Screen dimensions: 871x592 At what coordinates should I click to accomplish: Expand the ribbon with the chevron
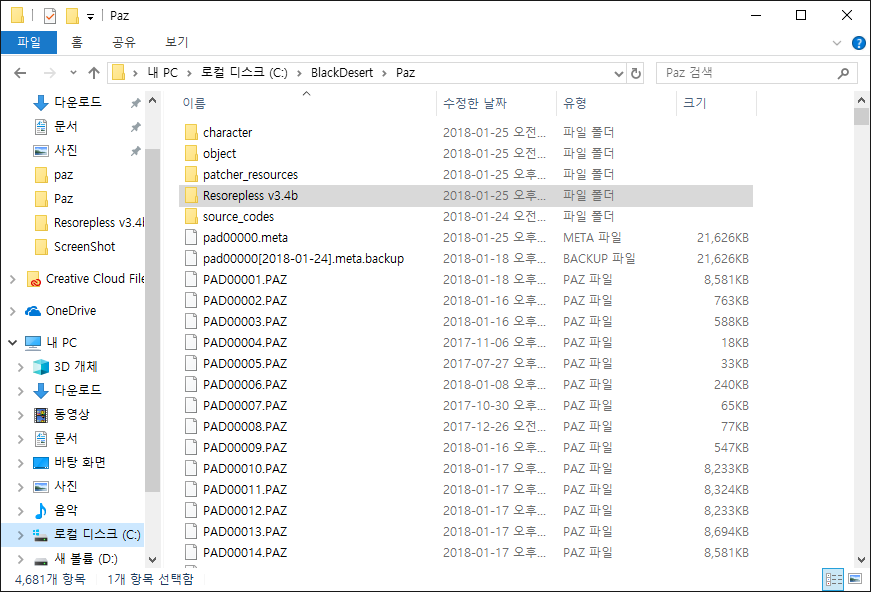click(x=838, y=43)
